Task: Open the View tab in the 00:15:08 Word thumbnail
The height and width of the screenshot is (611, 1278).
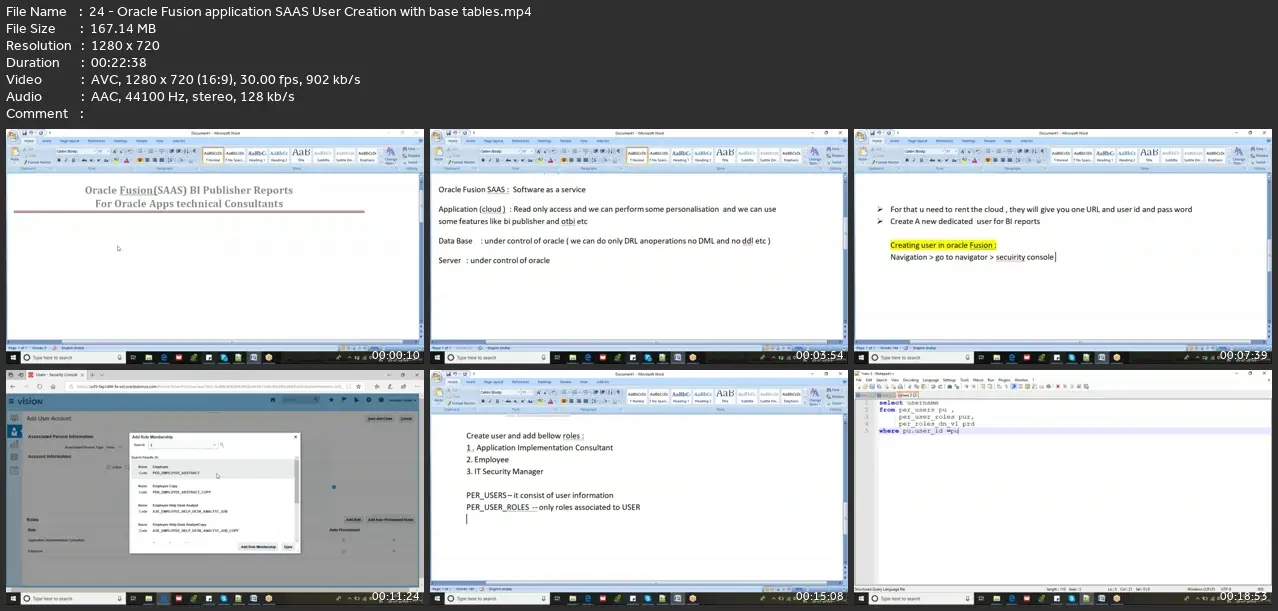Action: (584, 382)
